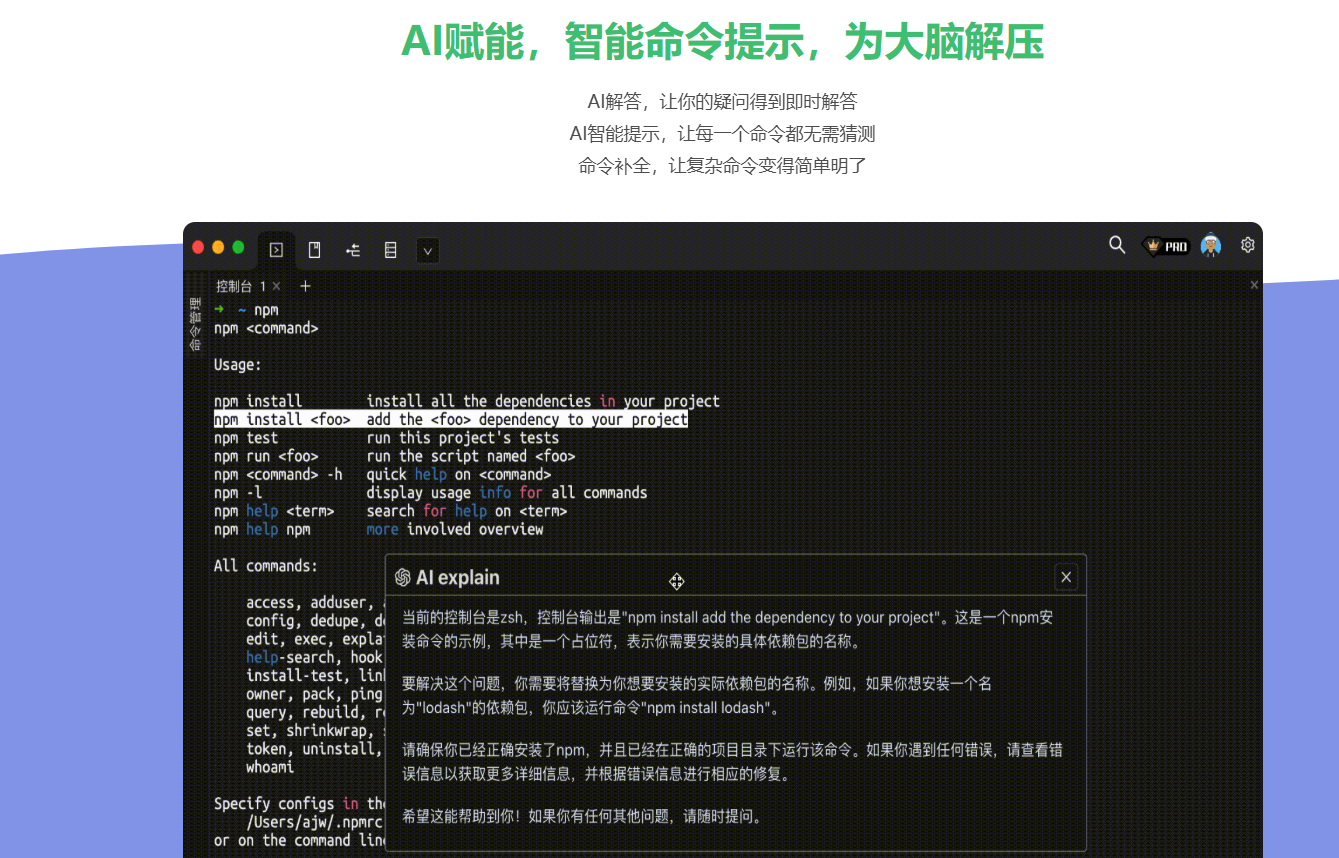Click the 'AI智能提示' subtitle line
1339x858 pixels.
click(x=722, y=133)
